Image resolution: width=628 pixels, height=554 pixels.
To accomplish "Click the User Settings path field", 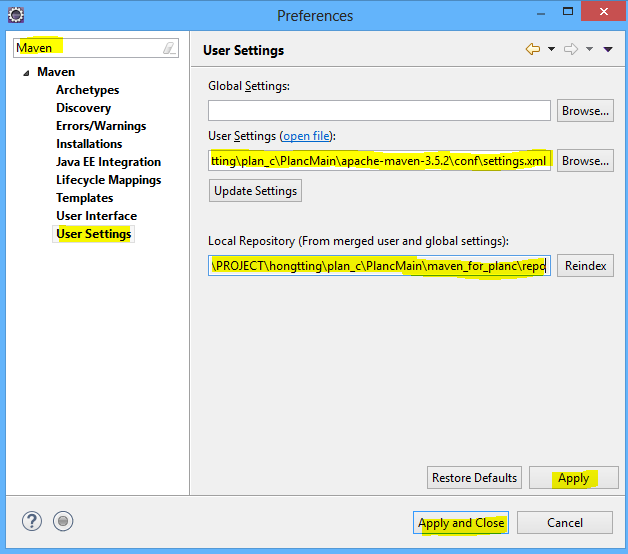I will [x=379, y=160].
